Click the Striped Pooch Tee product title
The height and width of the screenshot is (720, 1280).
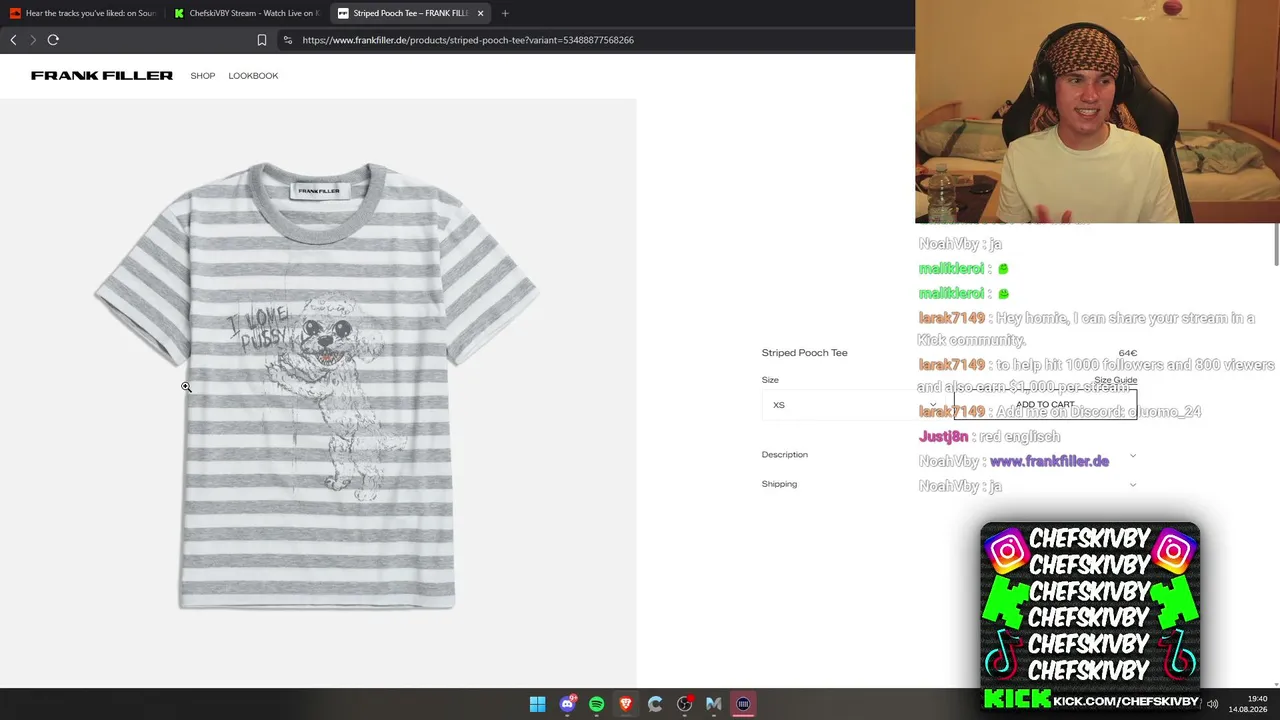[x=804, y=353]
